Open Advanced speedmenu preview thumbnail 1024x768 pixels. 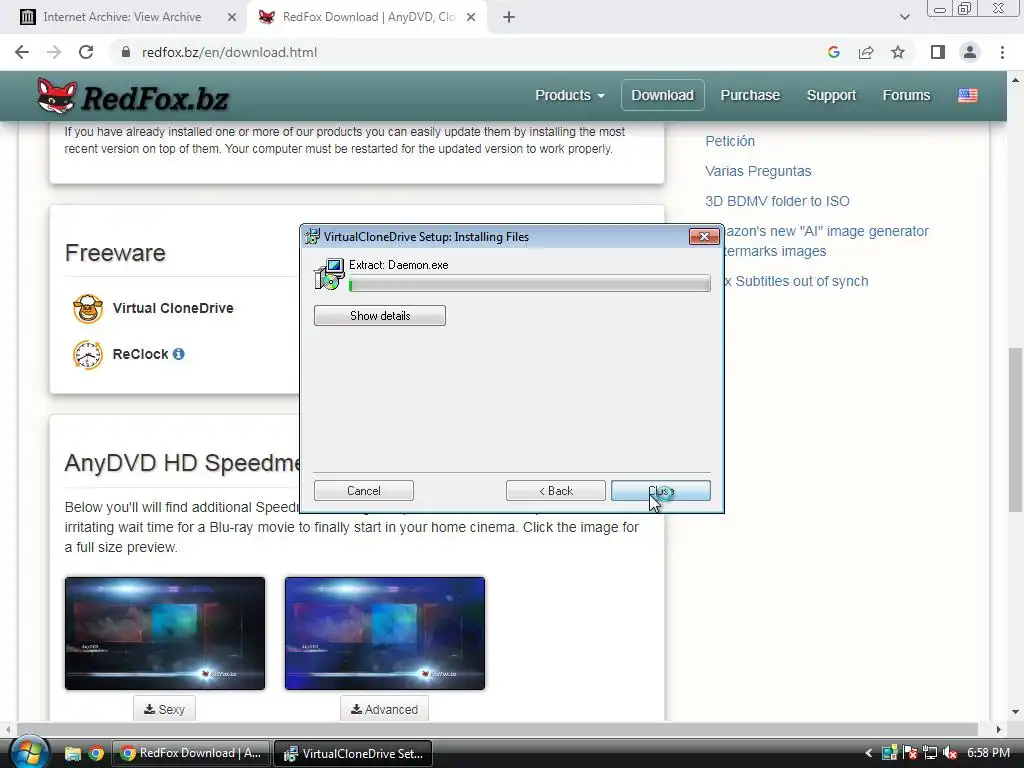[x=385, y=633]
